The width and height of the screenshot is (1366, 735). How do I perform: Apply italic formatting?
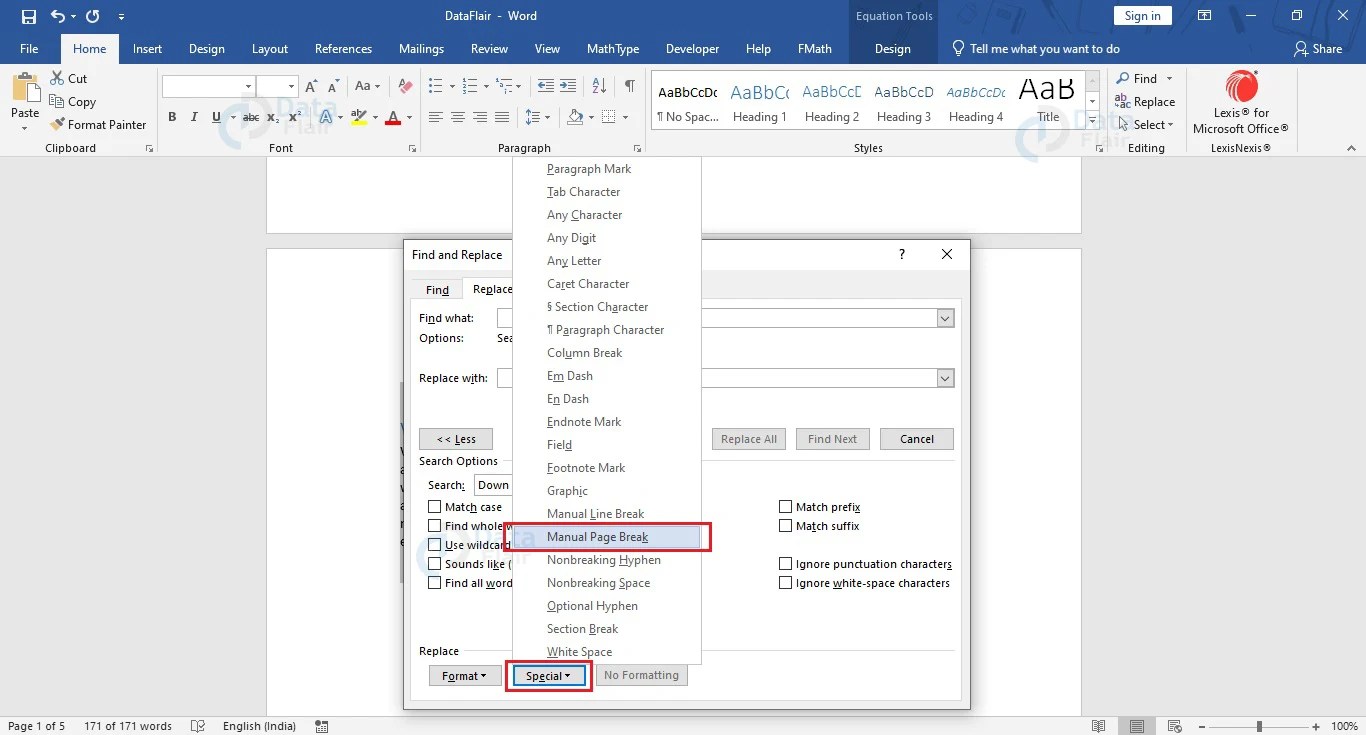point(192,117)
